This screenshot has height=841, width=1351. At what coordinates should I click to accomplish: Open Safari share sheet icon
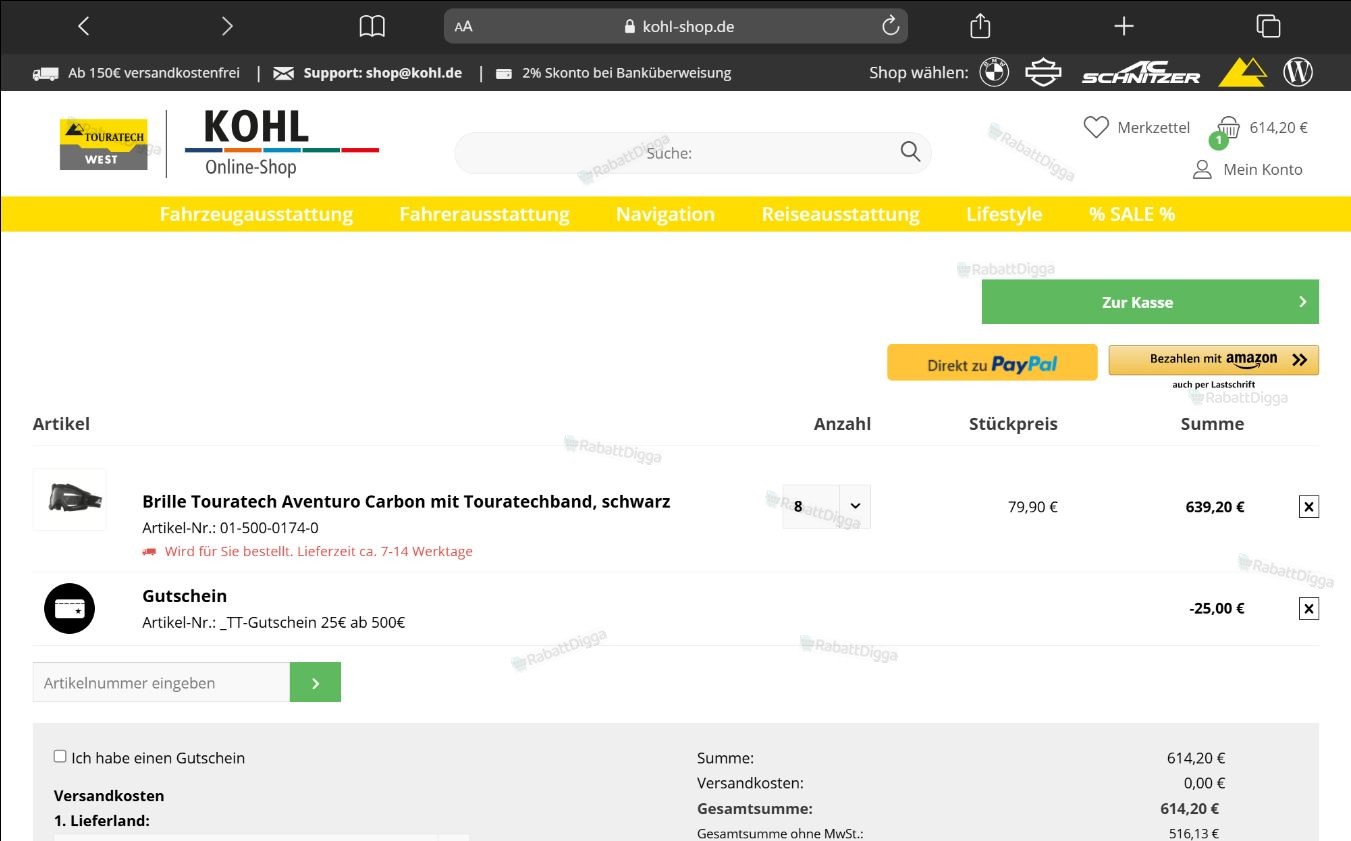pyautogui.click(x=980, y=26)
